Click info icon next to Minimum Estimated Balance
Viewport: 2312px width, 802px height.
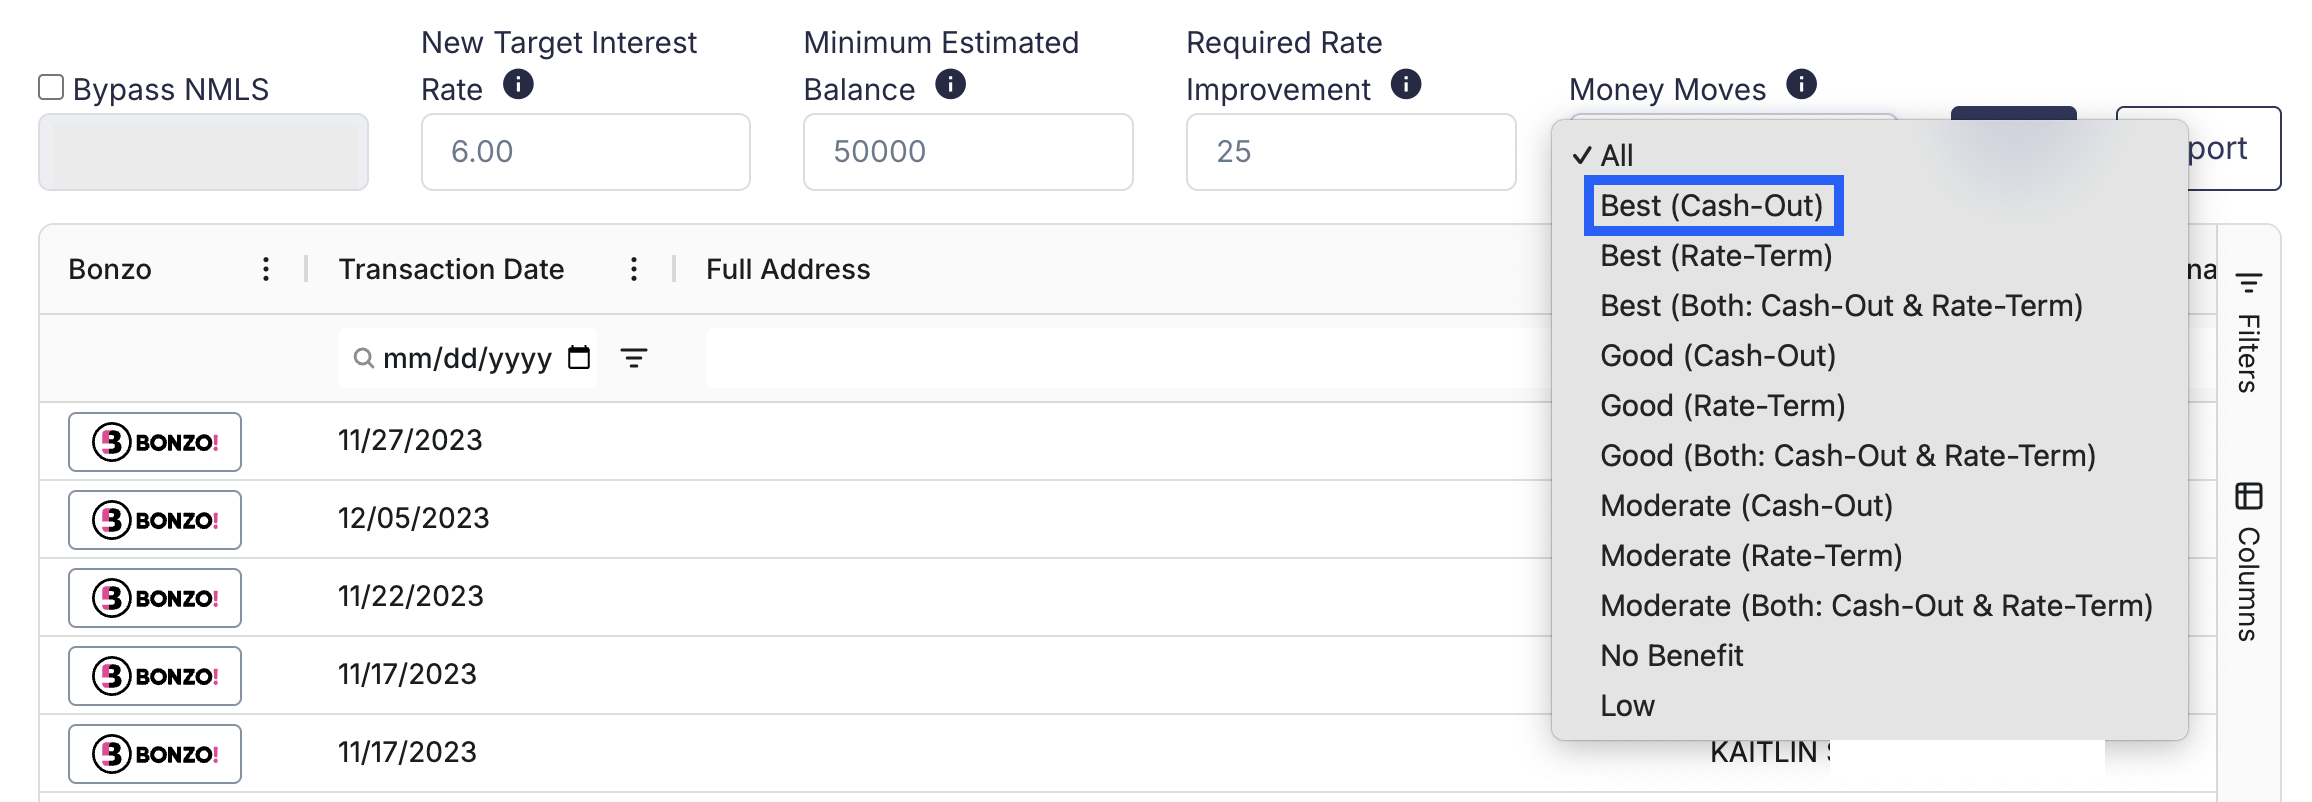950,84
